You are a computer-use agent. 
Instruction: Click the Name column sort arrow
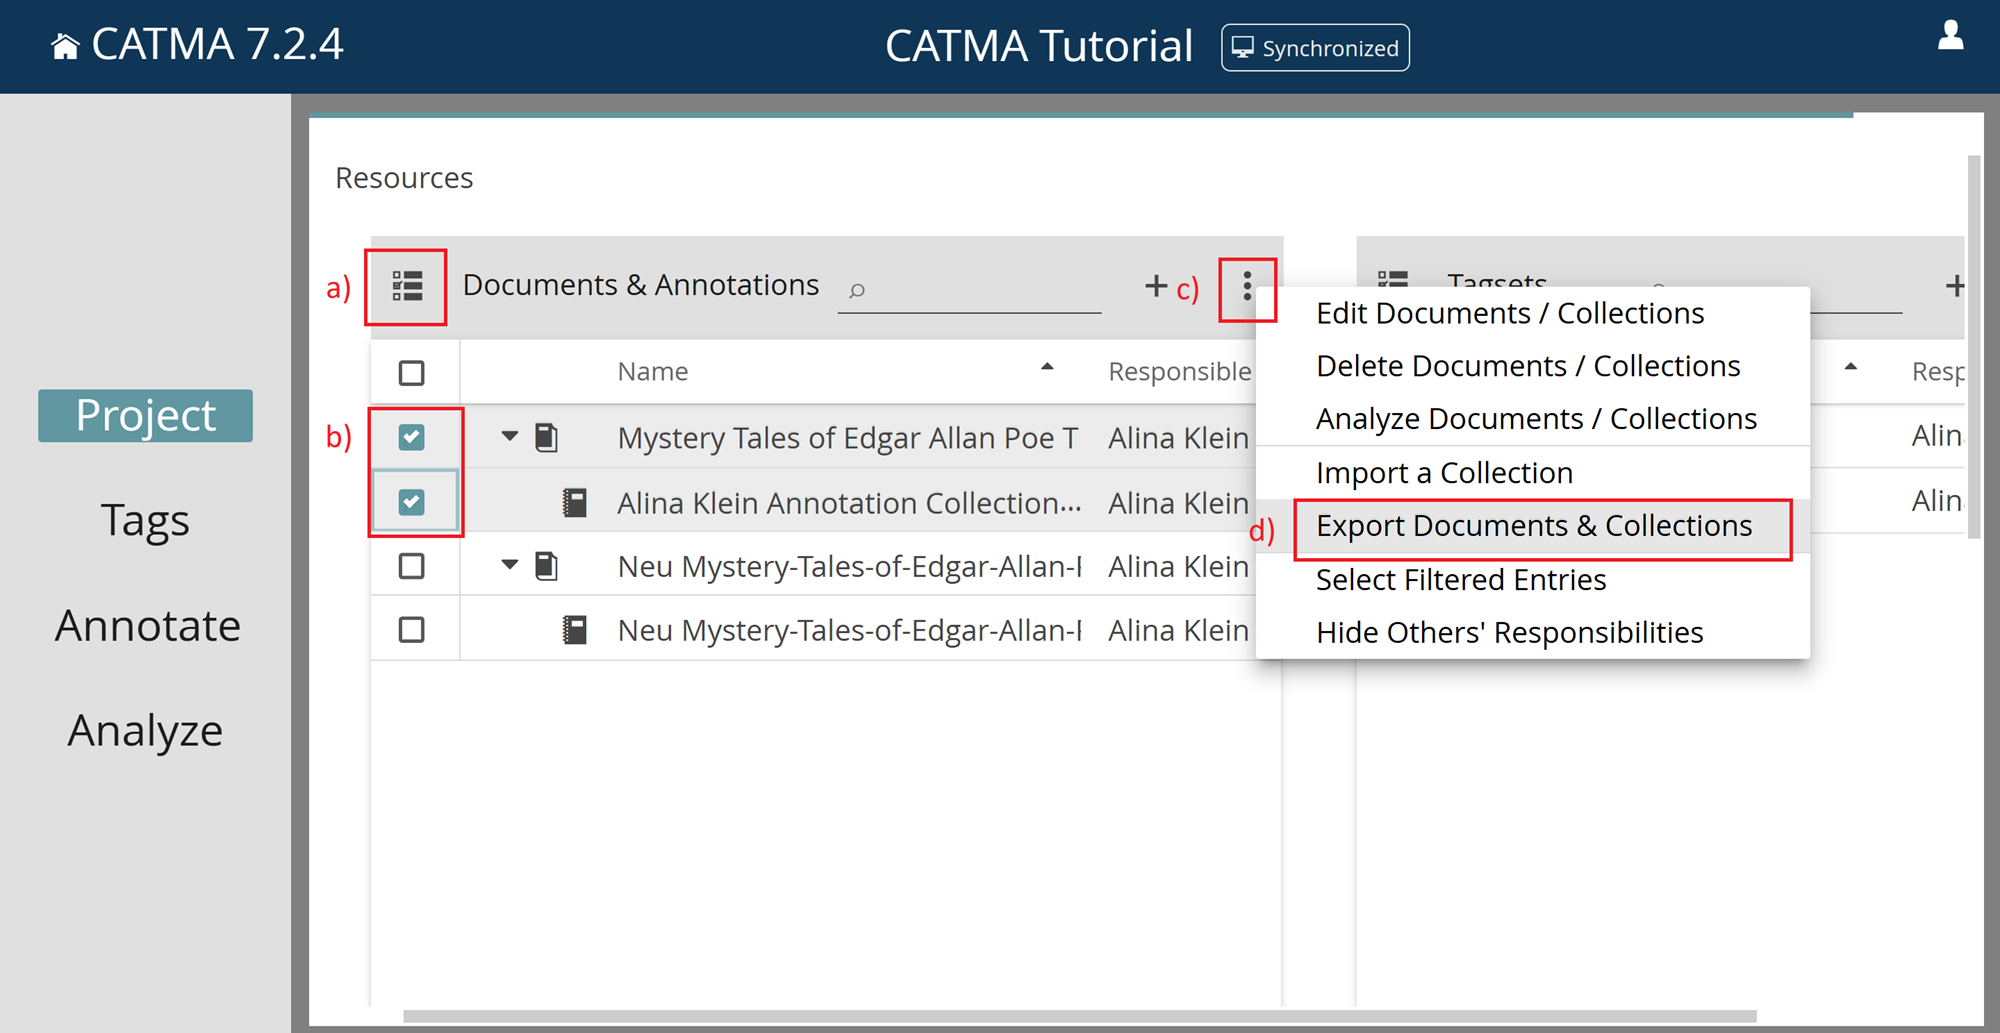point(1046,369)
